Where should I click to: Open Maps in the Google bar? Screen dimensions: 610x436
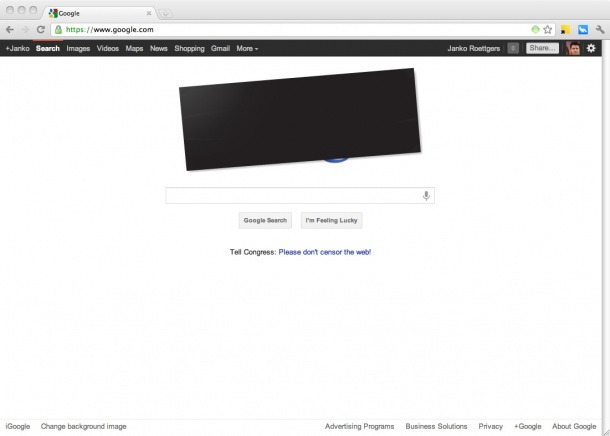pos(134,49)
